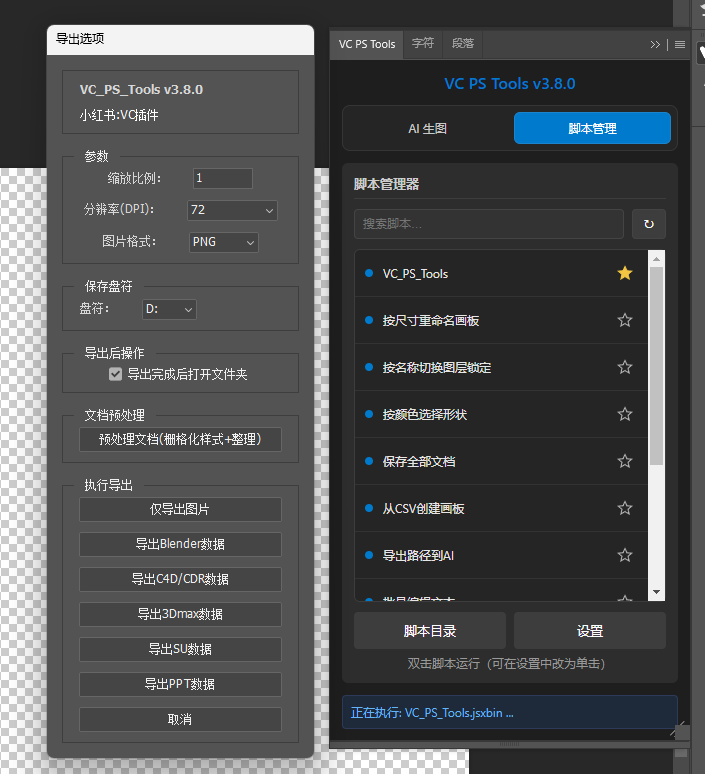Click the script list scrollbar thumb
705x774 pixels.
click(x=656, y=366)
